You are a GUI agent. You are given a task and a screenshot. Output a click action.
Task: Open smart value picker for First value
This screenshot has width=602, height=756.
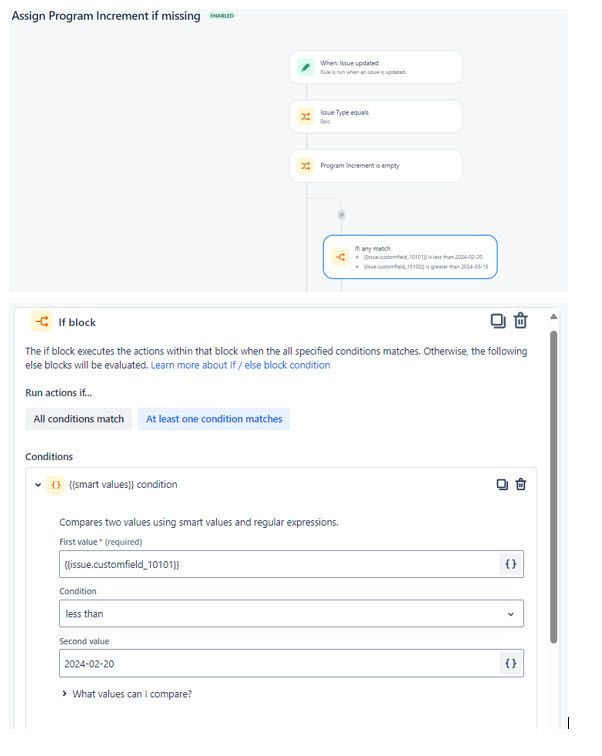coord(510,564)
